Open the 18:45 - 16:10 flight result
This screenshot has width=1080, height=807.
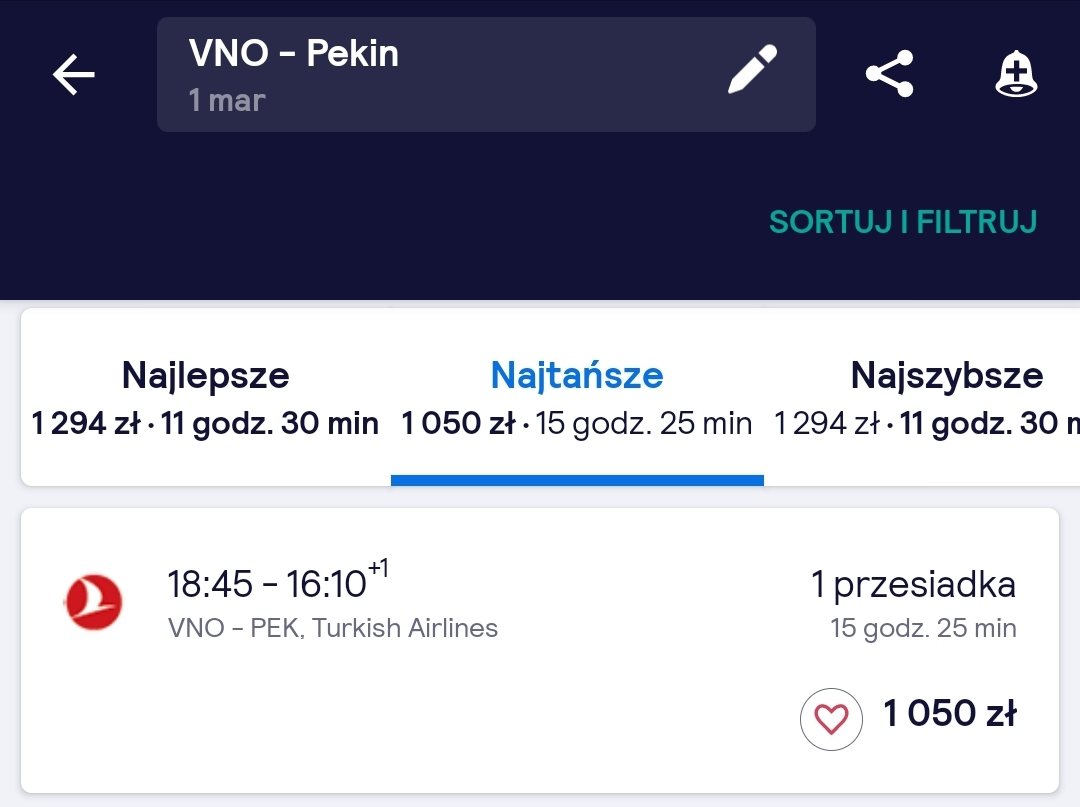[x=539, y=650]
